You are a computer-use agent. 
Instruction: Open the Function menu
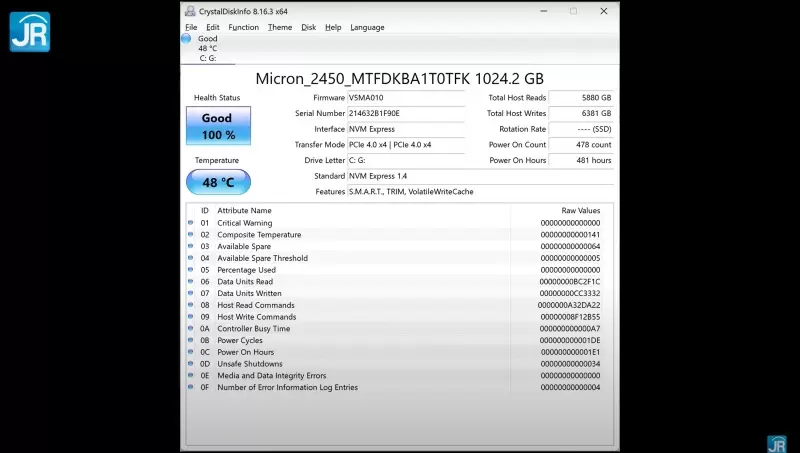(243, 28)
